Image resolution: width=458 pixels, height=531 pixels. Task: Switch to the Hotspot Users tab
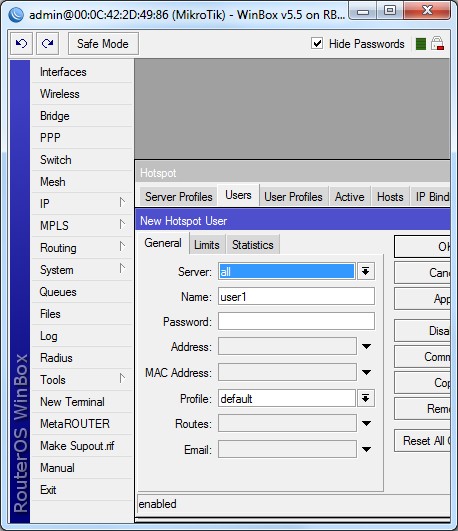coord(238,195)
